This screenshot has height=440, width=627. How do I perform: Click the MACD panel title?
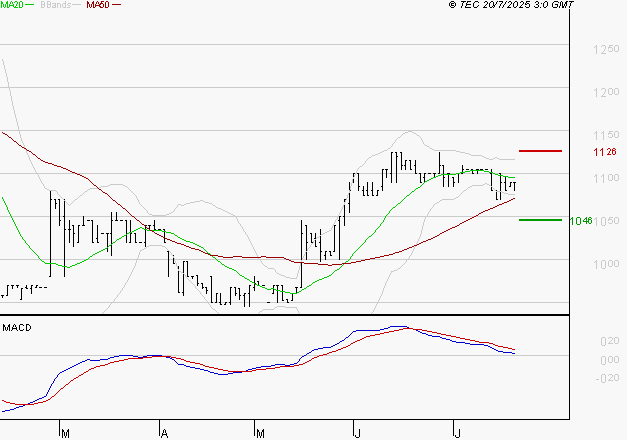(17, 328)
